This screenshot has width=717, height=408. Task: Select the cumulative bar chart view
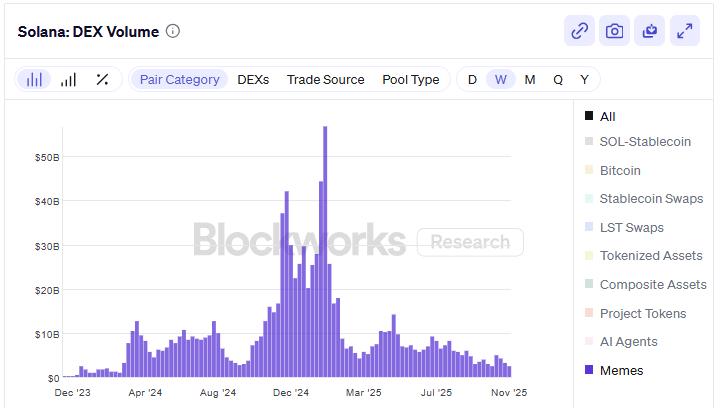68,79
